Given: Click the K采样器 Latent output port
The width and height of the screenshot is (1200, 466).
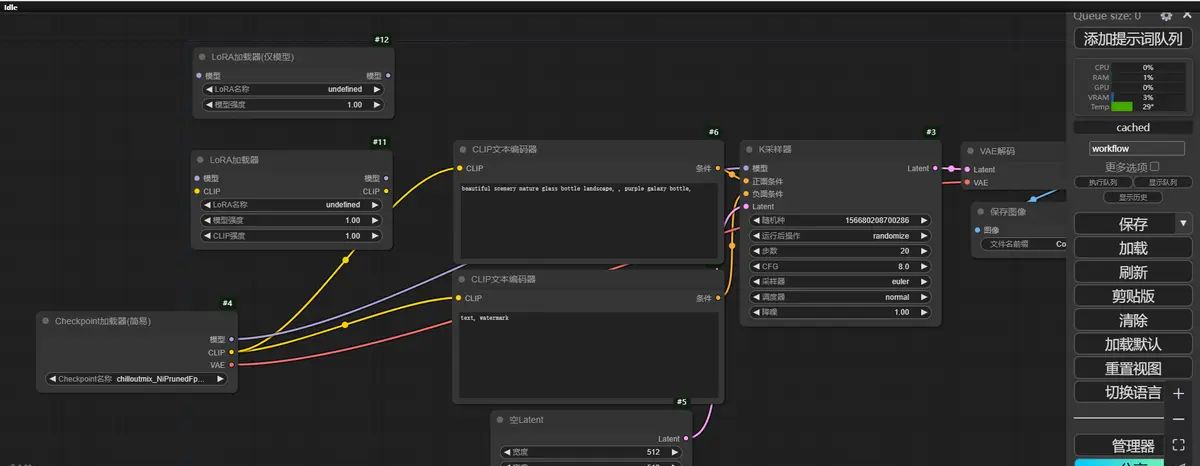Looking at the screenshot, I should [935, 169].
